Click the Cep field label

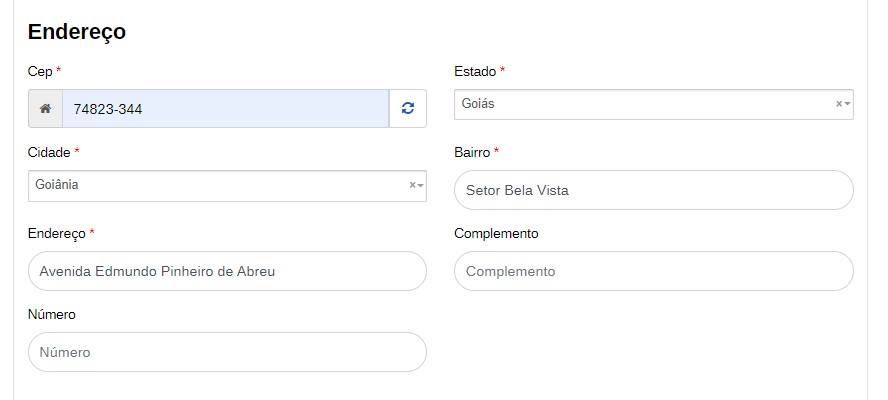pyautogui.click(x=40, y=71)
